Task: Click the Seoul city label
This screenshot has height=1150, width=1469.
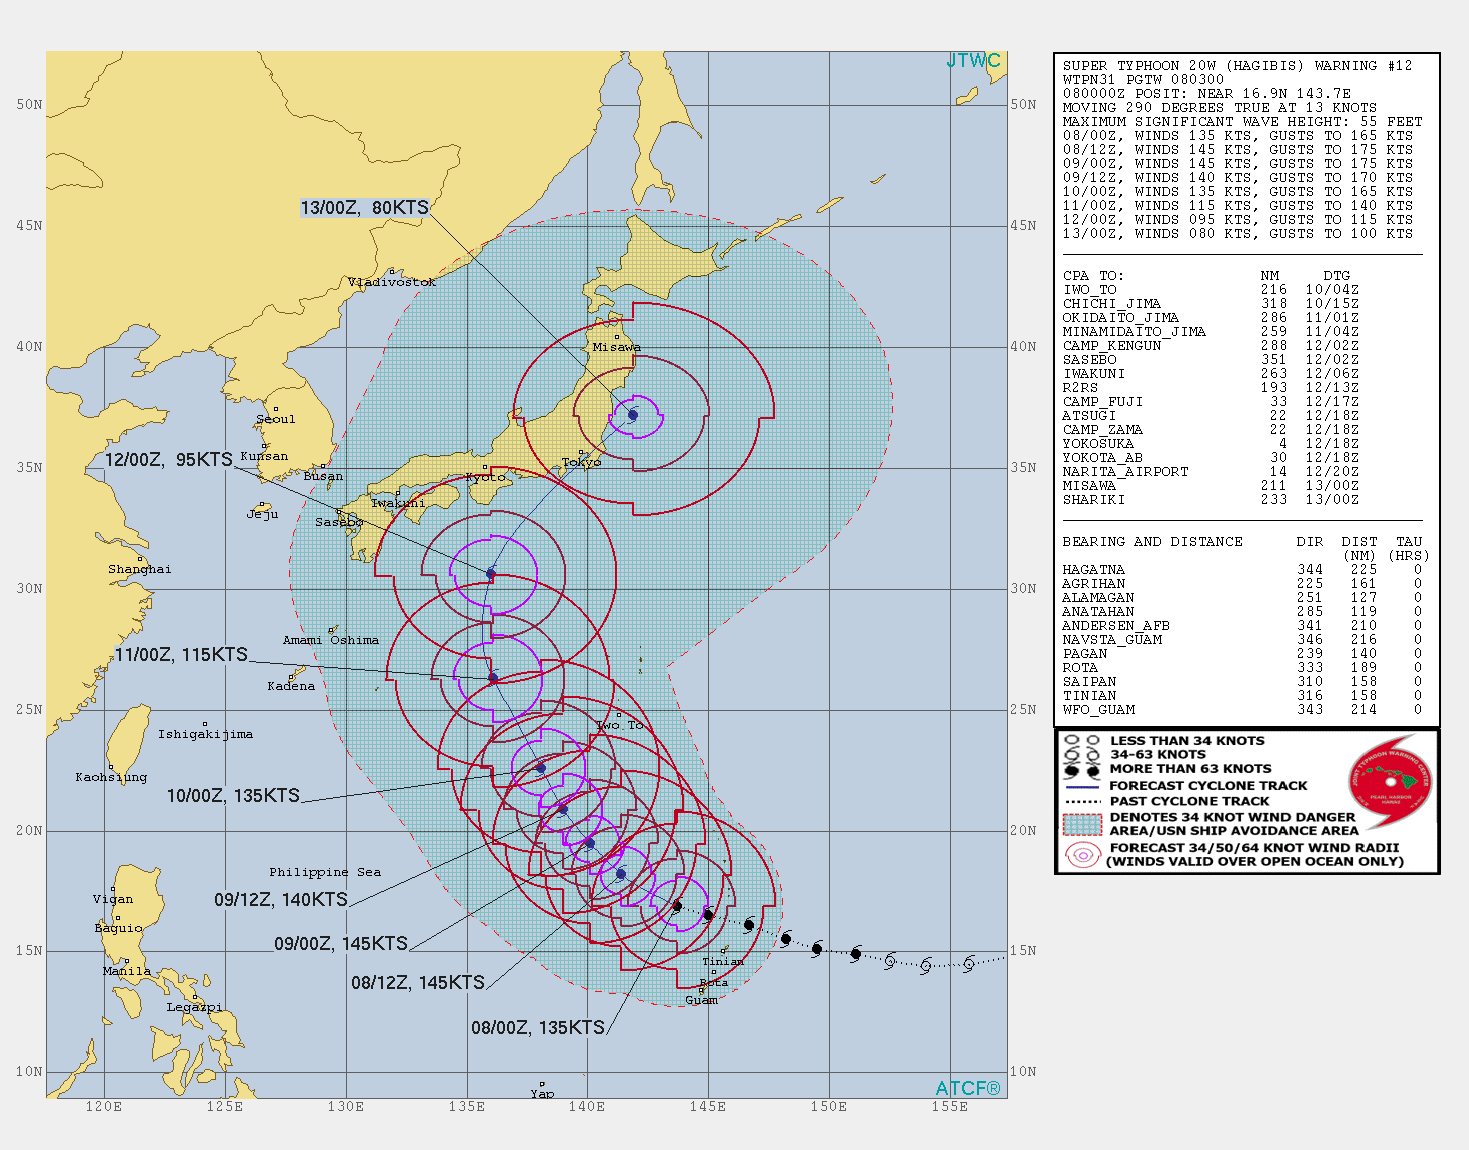Action: 276,419
